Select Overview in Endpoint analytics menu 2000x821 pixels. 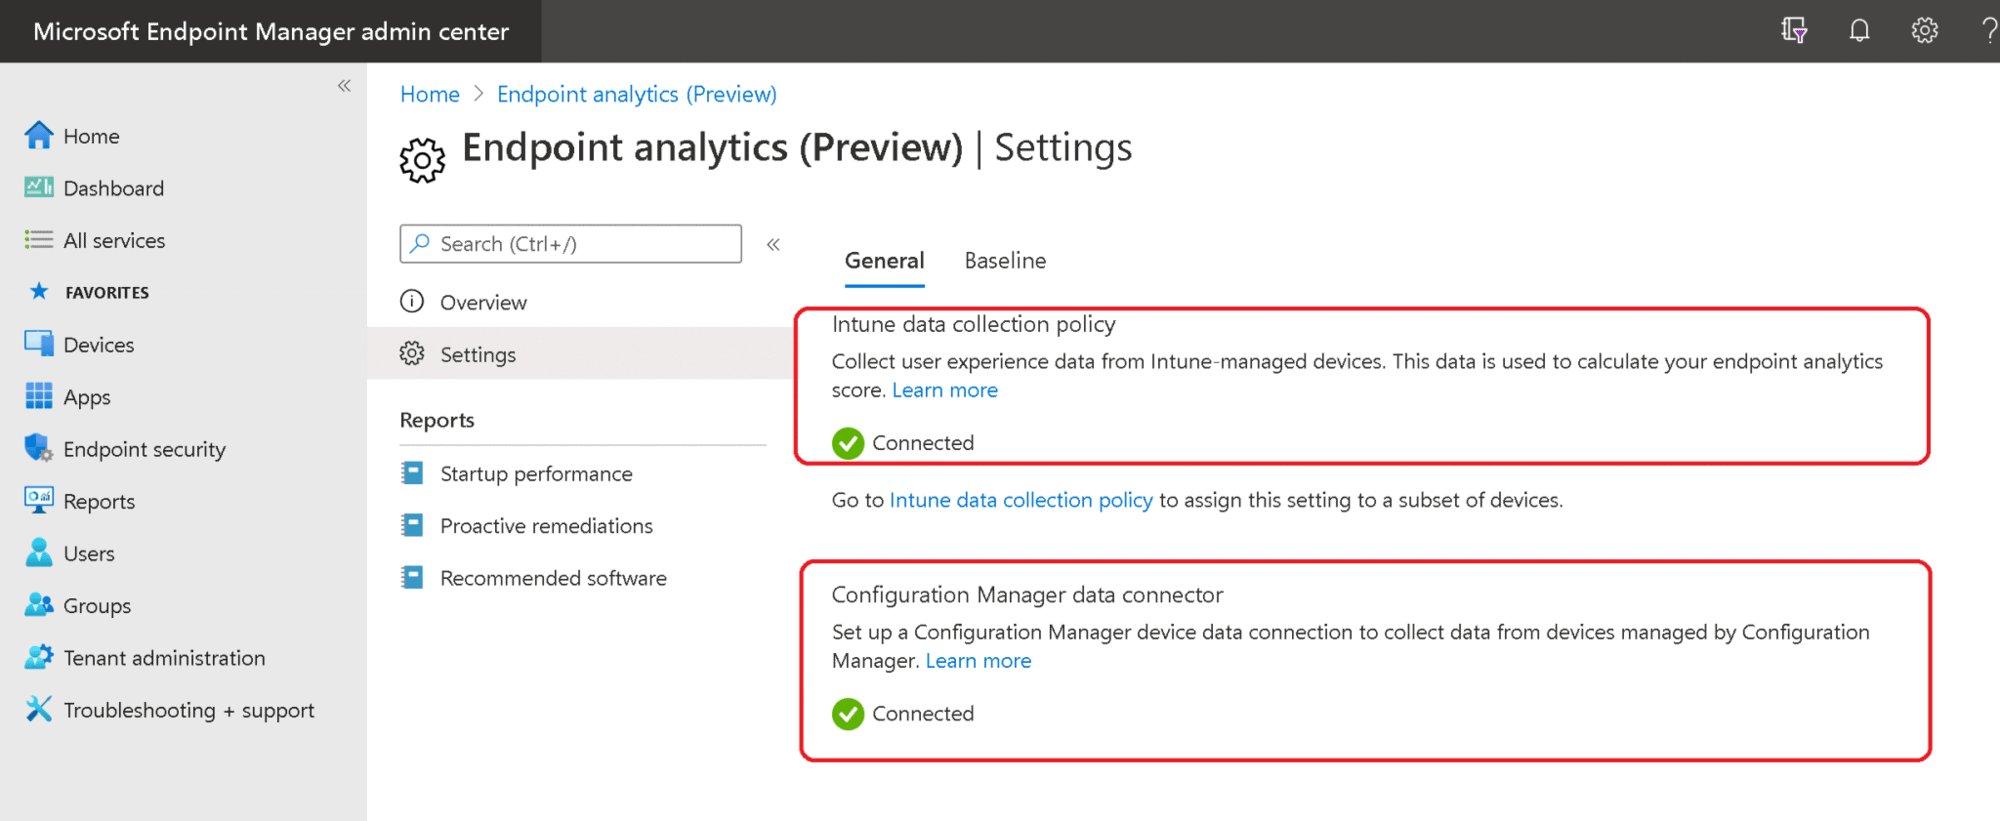483,302
